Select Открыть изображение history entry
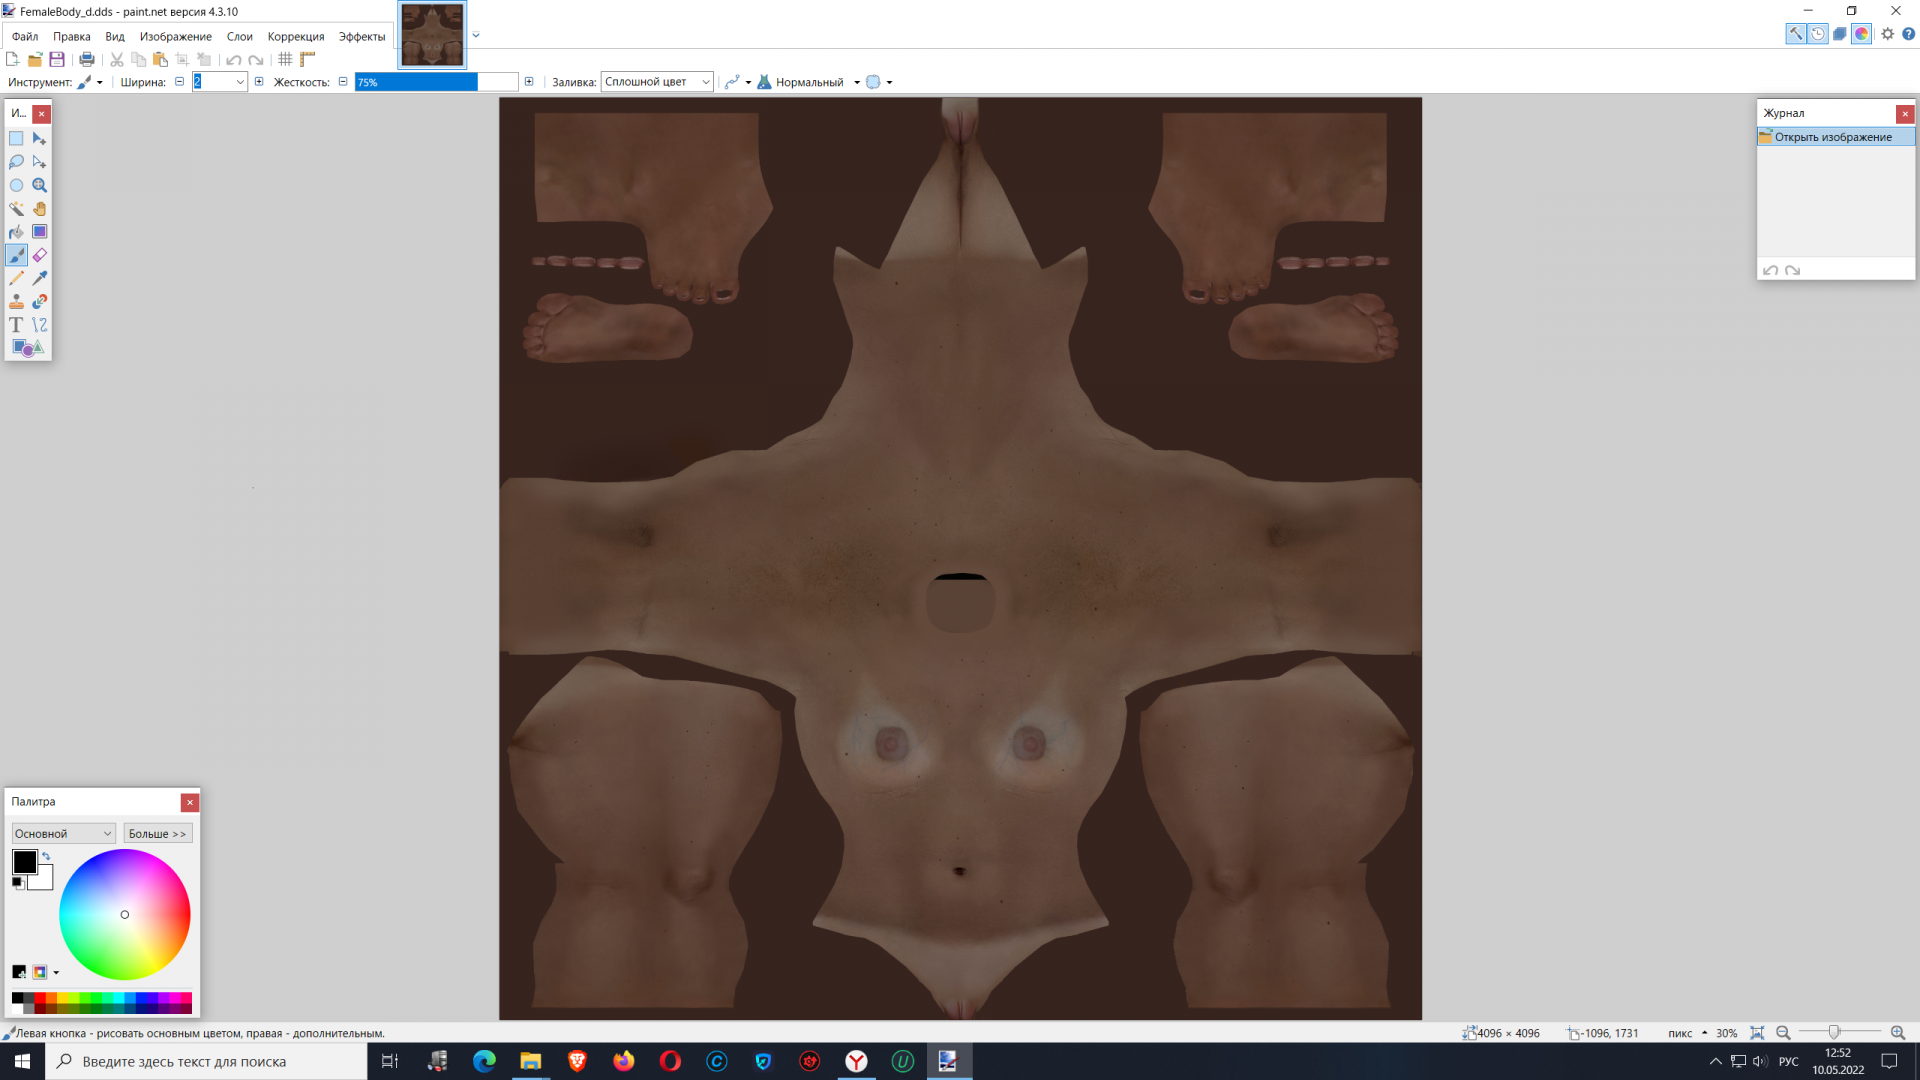Screen dimensions: 1920x1080 [1832, 137]
